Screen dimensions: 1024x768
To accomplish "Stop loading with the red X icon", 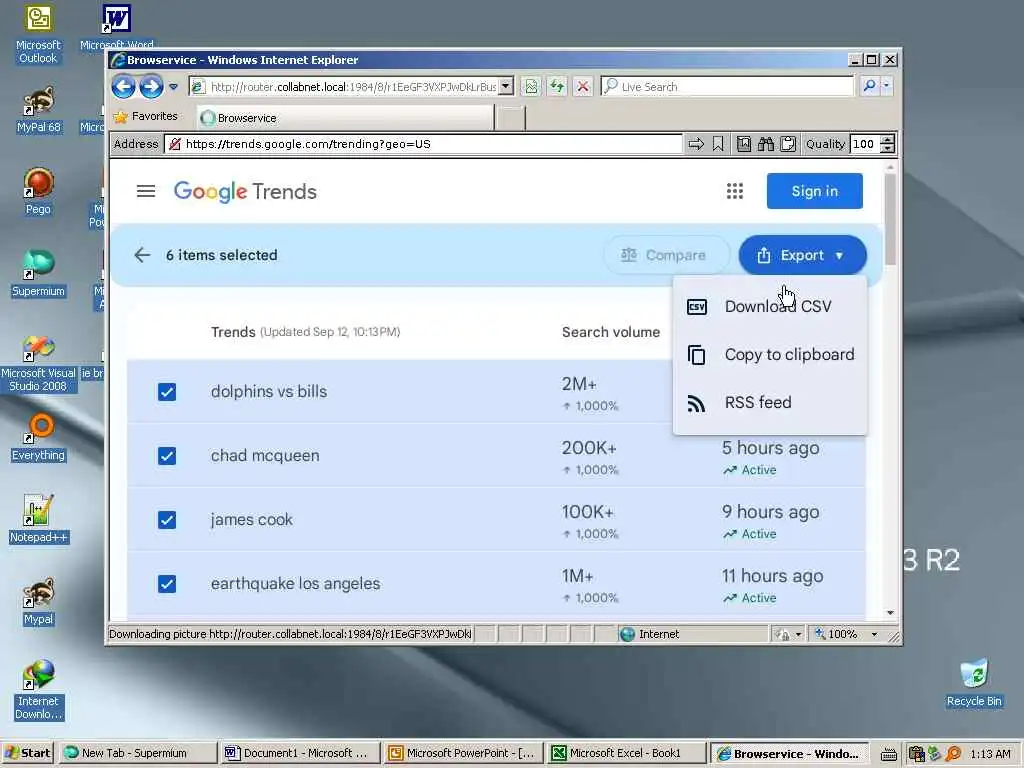I will coord(583,86).
